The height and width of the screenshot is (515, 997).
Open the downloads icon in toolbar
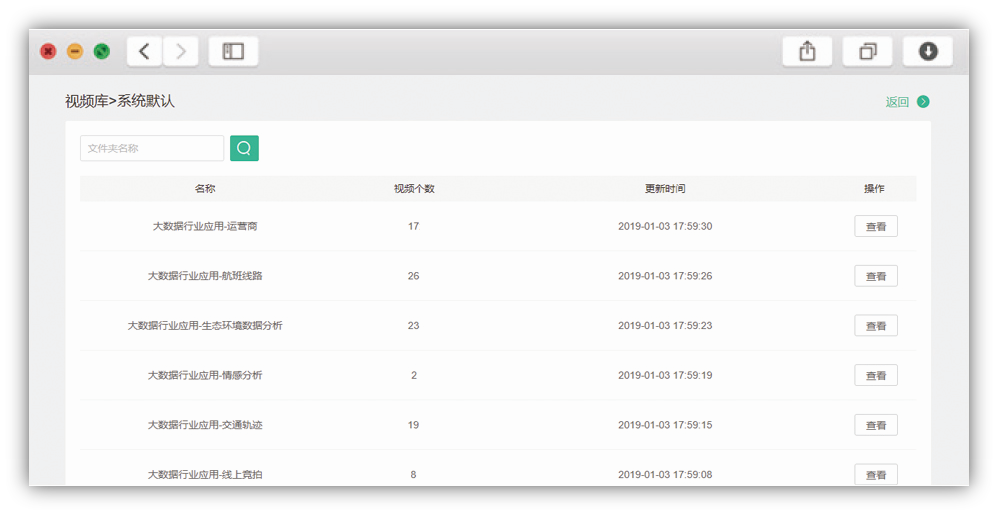(928, 52)
